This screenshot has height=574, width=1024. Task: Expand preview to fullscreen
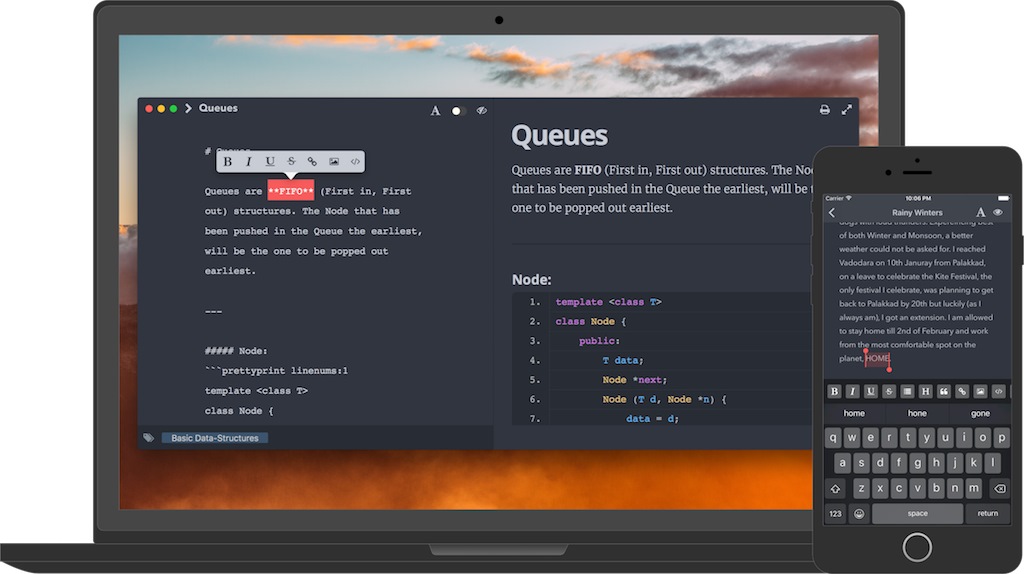coord(846,110)
